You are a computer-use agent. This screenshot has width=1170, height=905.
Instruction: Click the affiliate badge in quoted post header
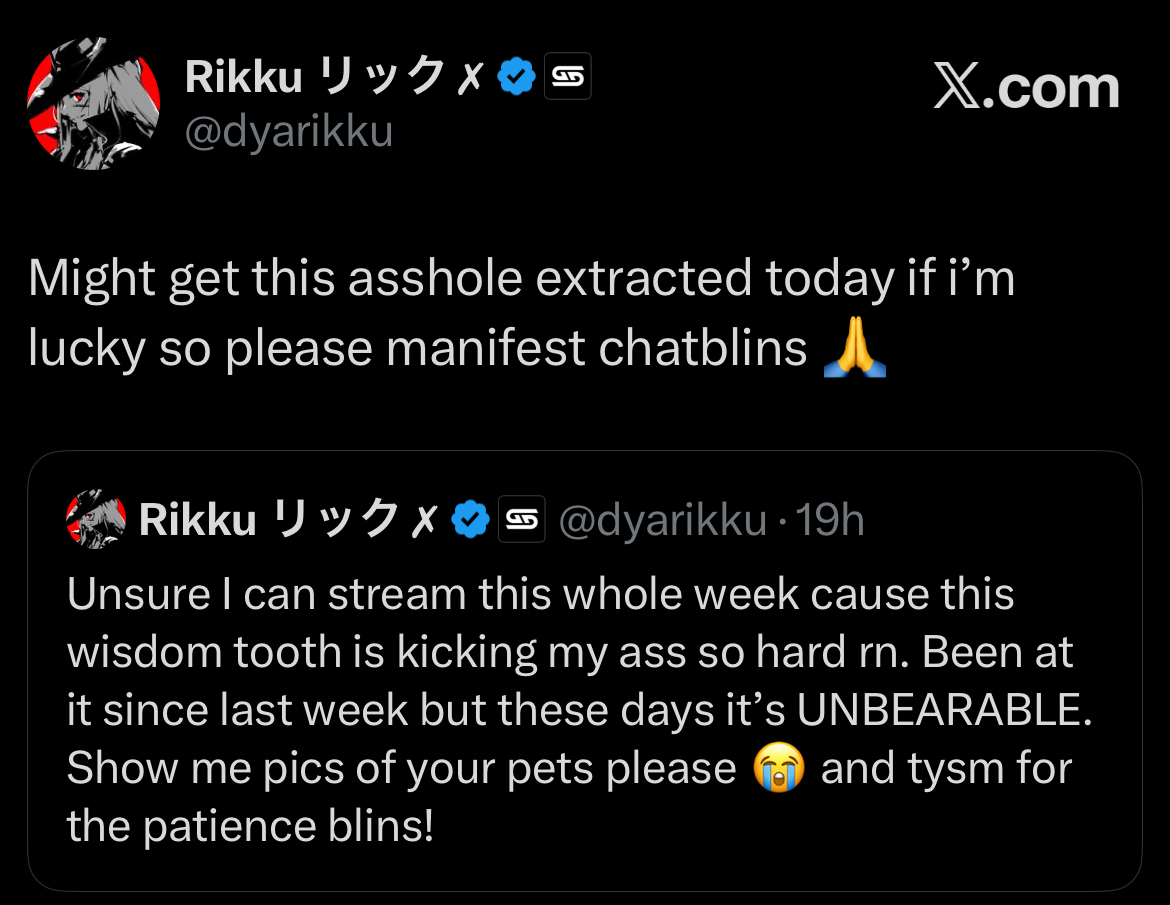click(x=521, y=519)
